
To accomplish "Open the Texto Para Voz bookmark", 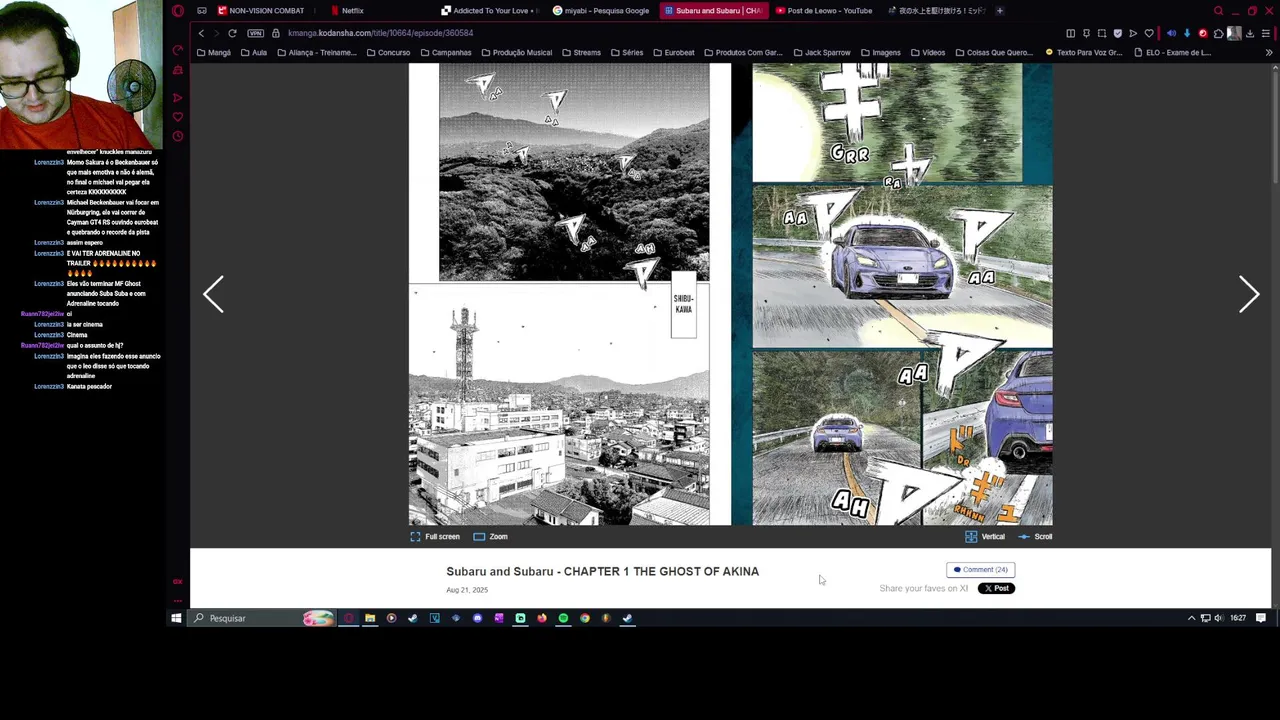I will tap(1084, 52).
